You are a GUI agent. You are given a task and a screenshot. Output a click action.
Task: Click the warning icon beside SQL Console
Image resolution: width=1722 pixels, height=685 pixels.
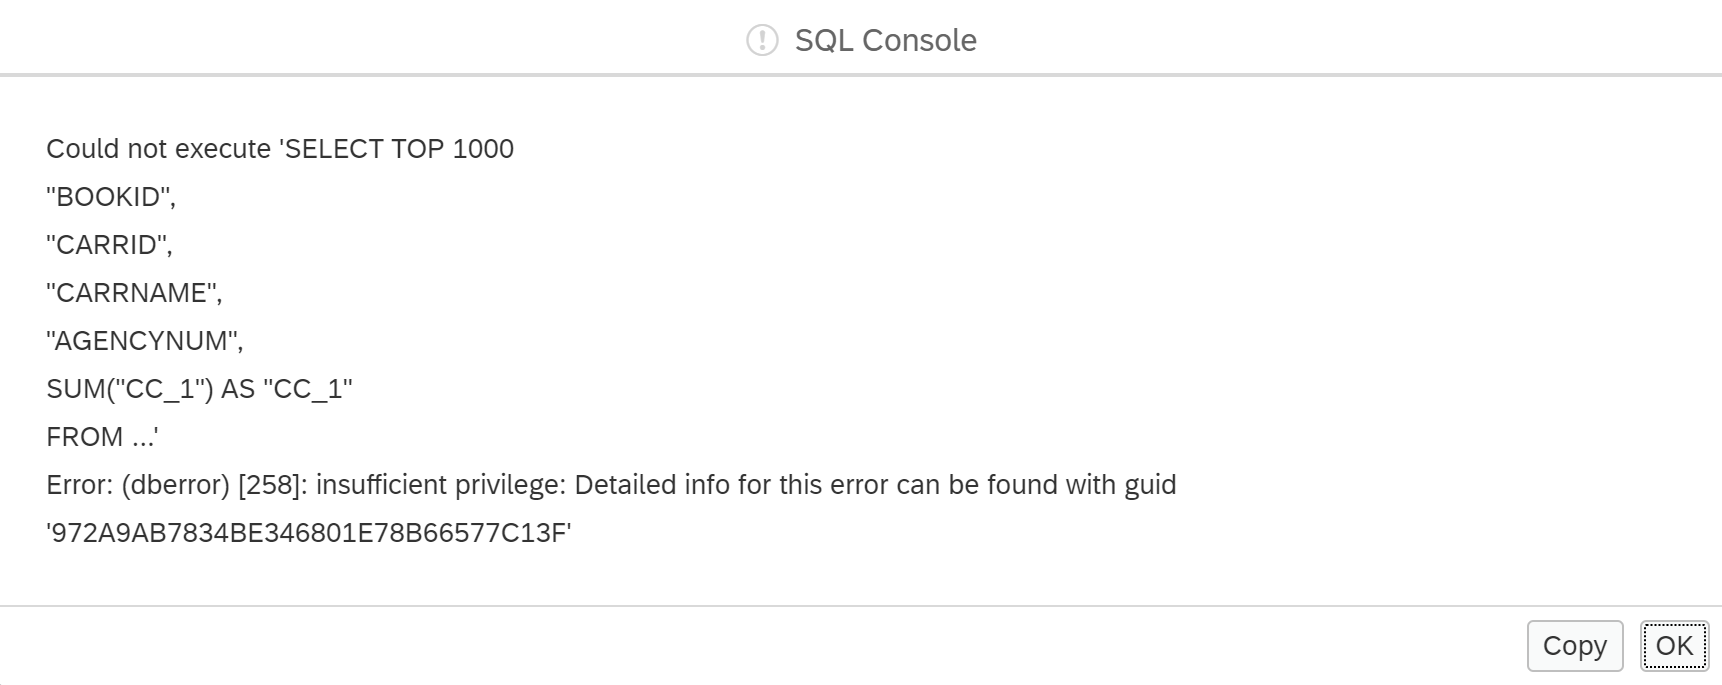[762, 40]
